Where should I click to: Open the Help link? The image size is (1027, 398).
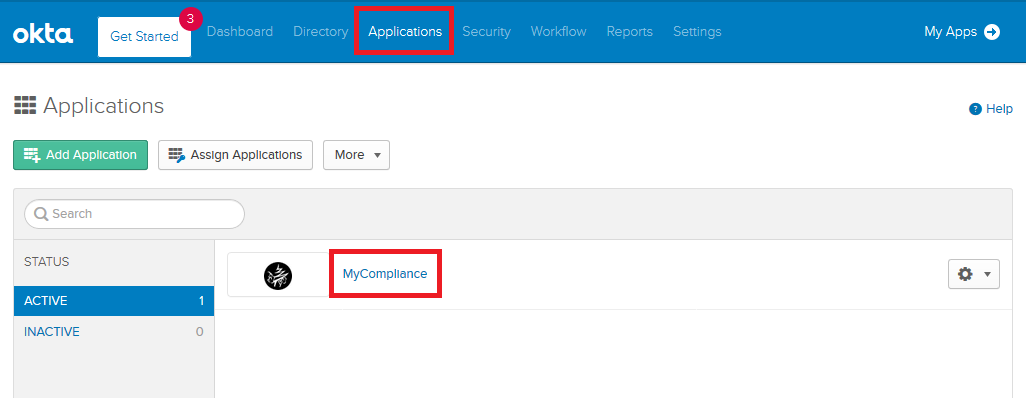tap(991, 109)
